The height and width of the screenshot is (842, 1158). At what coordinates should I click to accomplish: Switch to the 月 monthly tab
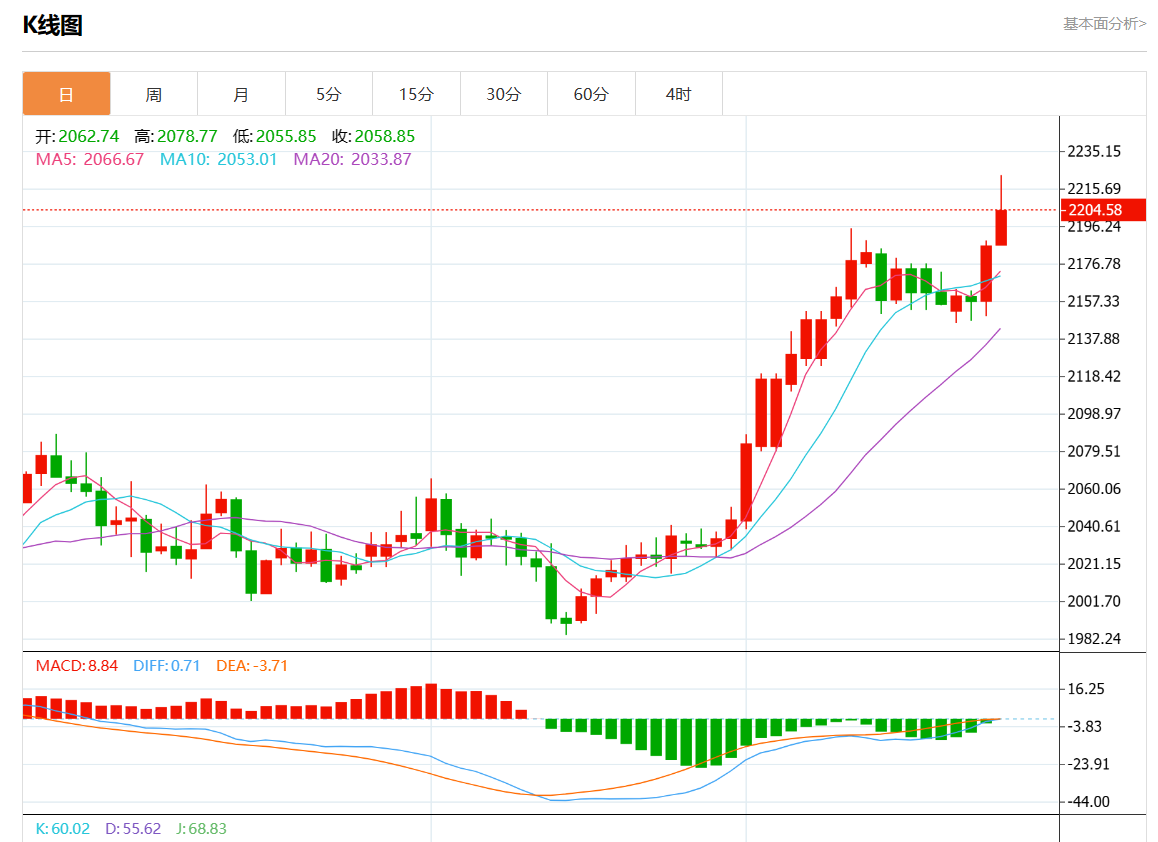pos(241,95)
